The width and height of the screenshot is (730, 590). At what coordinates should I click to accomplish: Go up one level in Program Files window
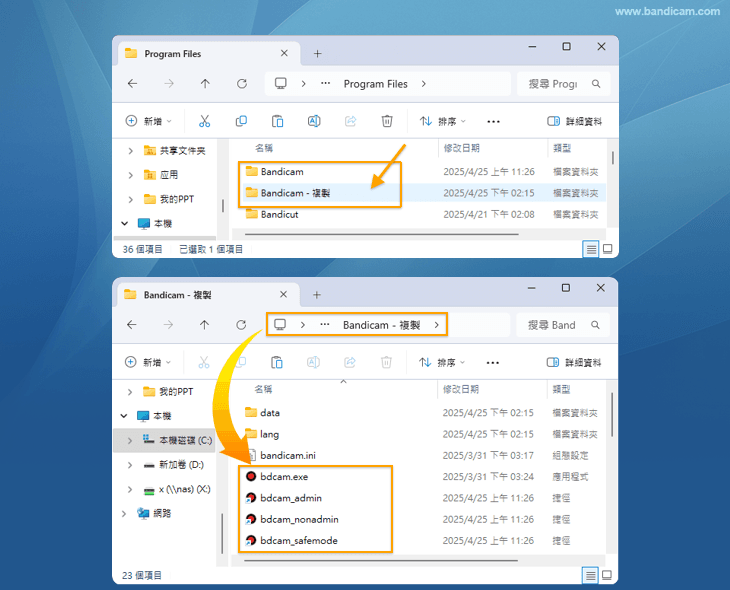(205, 84)
